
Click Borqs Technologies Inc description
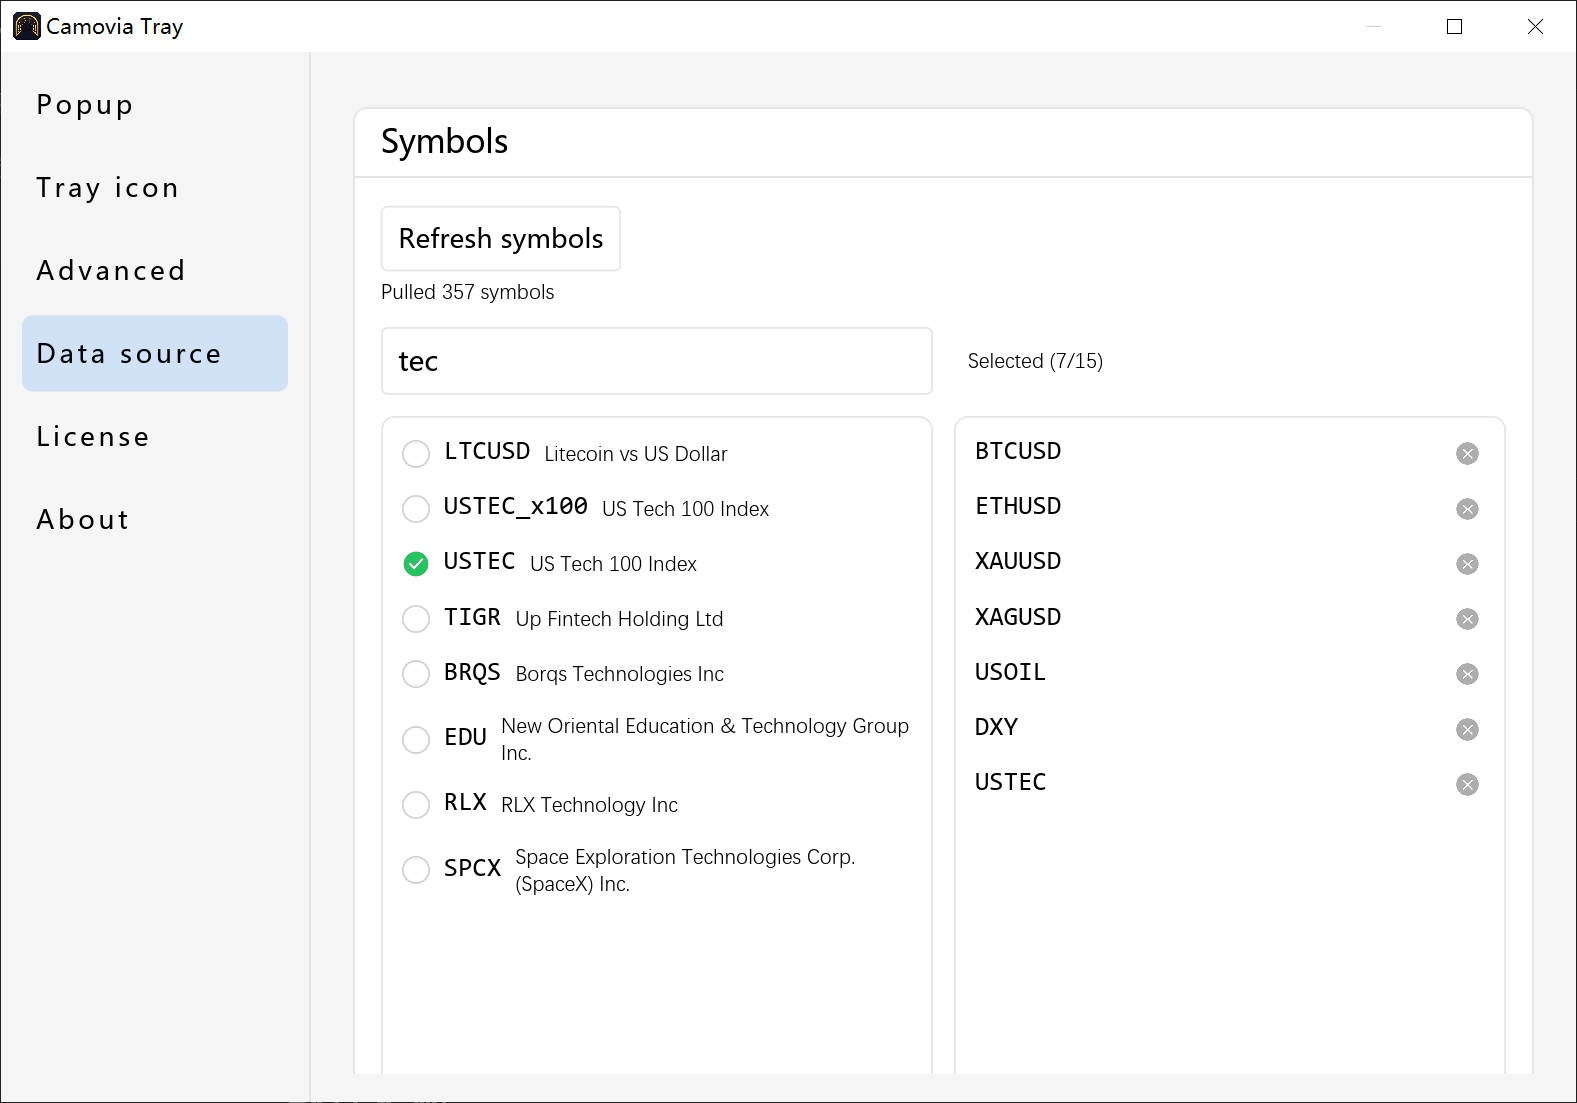[619, 674]
